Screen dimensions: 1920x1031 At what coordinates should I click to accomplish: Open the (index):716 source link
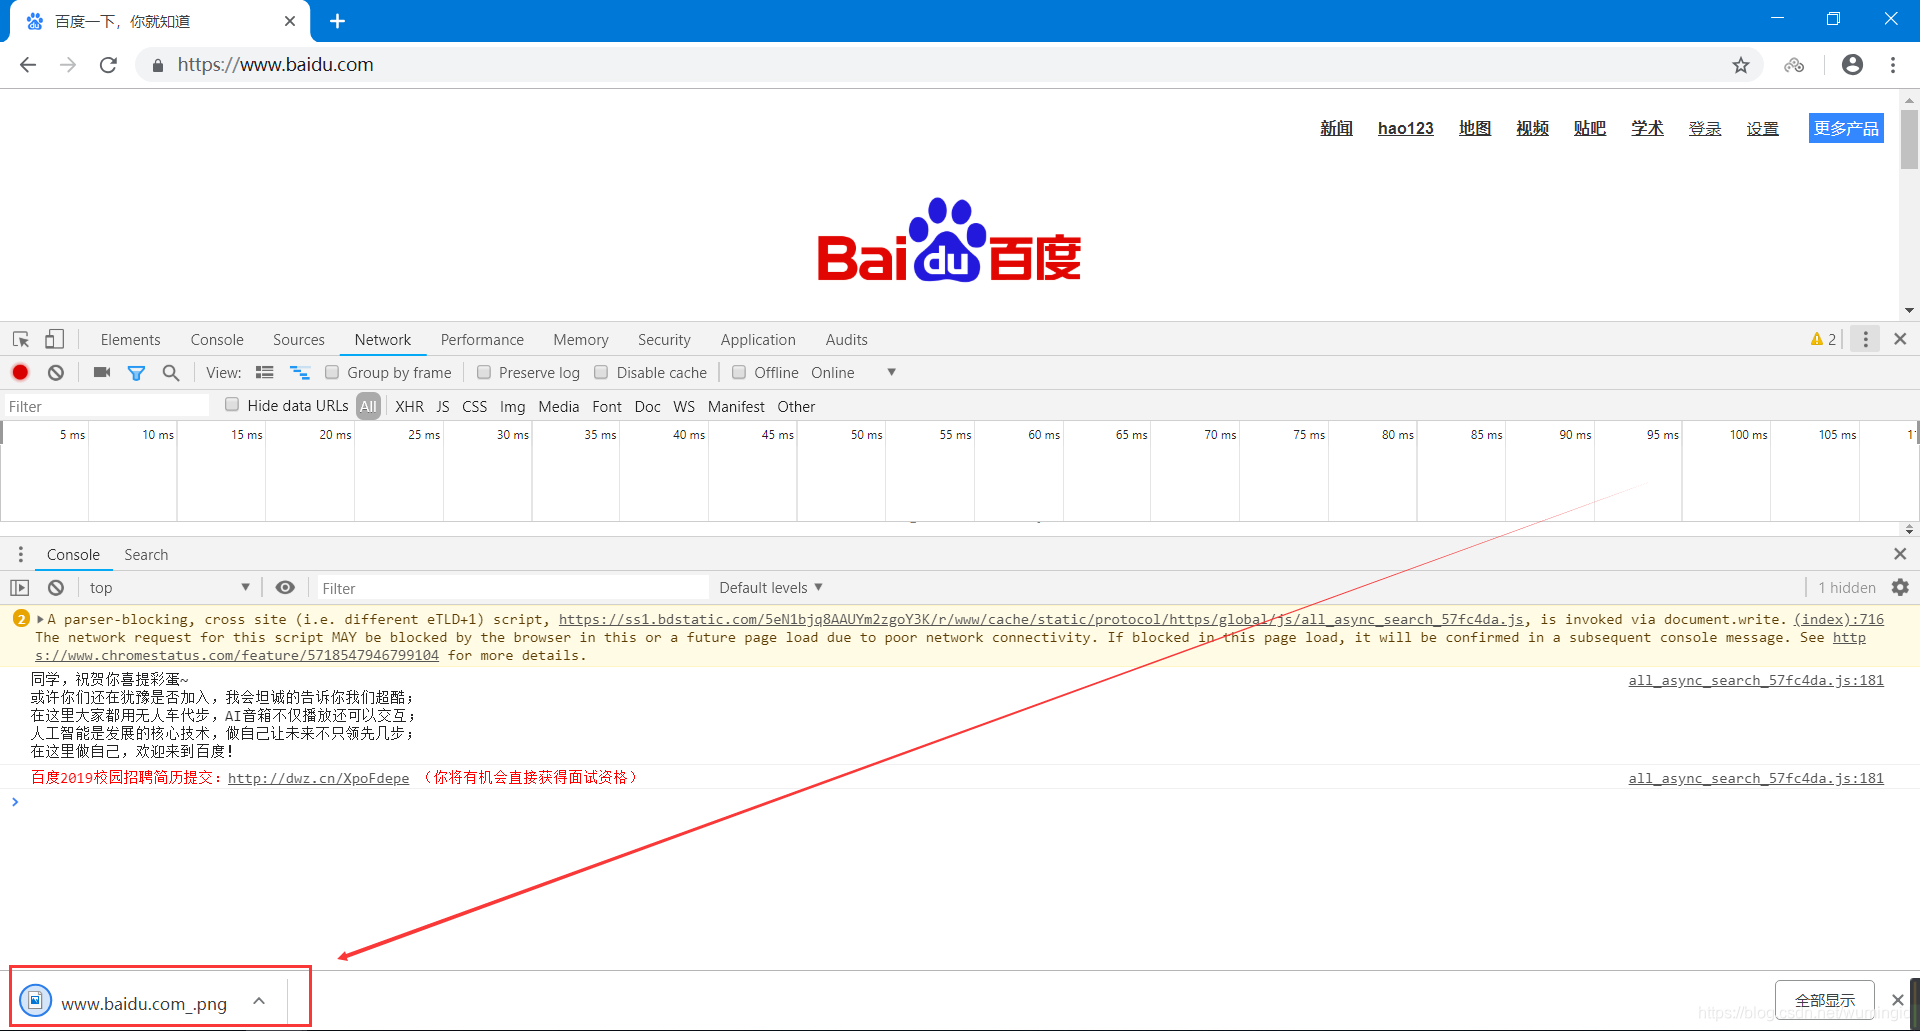point(1839,619)
